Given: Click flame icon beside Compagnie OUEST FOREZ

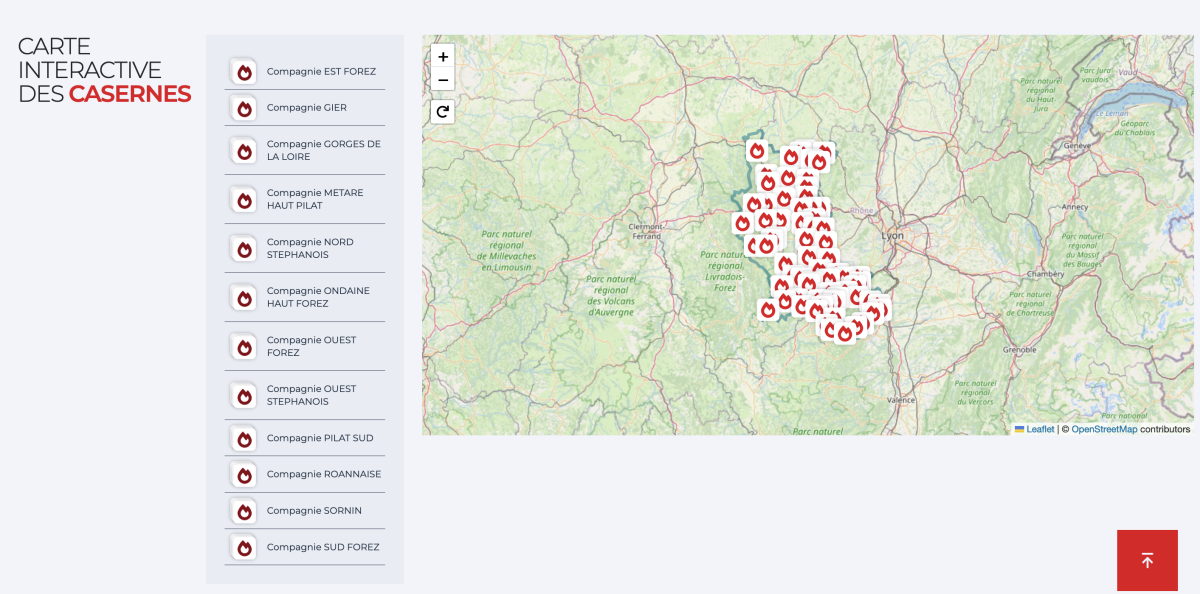Looking at the screenshot, I should click(x=244, y=347).
